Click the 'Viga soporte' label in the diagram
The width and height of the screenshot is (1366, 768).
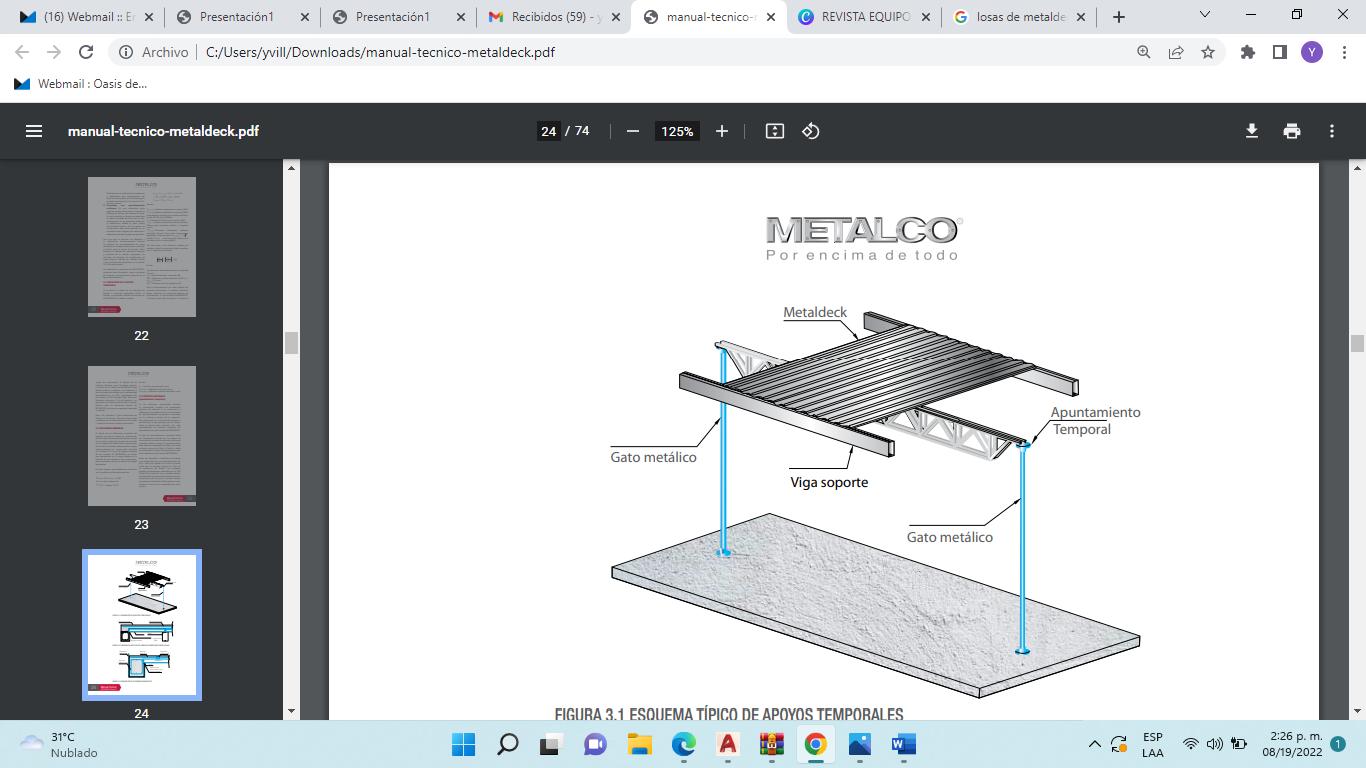pos(829,482)
